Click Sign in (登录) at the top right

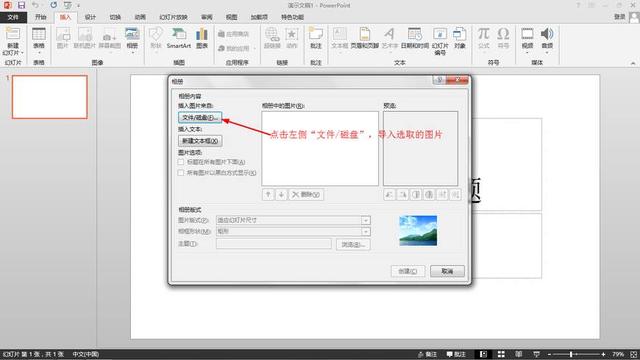point(620,17)
